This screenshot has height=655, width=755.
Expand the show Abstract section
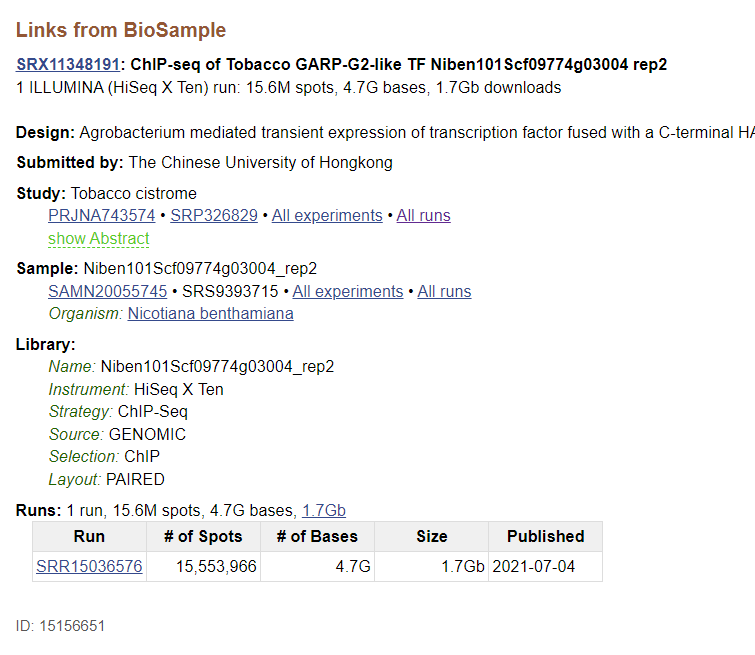click(99, 238)
